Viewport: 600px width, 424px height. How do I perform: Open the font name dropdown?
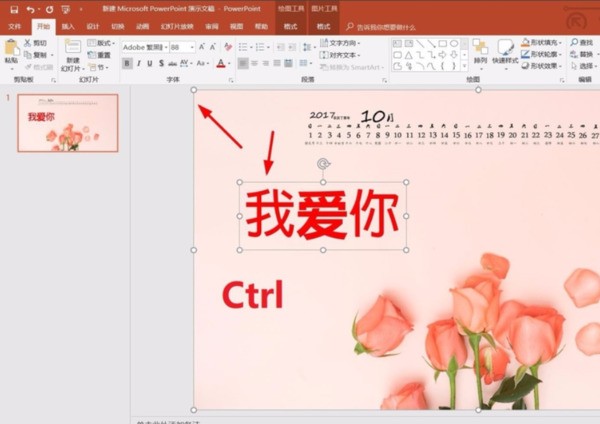pyautogui.click(x=164, y=46)
